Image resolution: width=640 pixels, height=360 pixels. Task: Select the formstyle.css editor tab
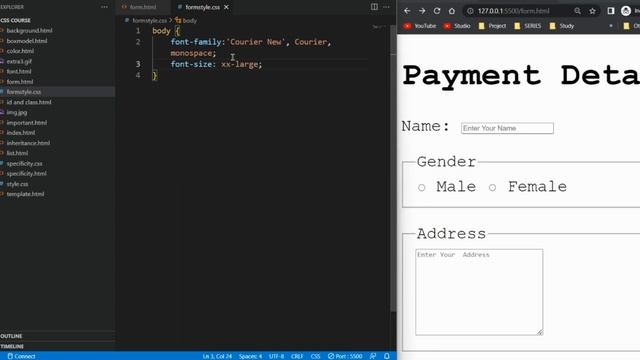pos(202,7)
